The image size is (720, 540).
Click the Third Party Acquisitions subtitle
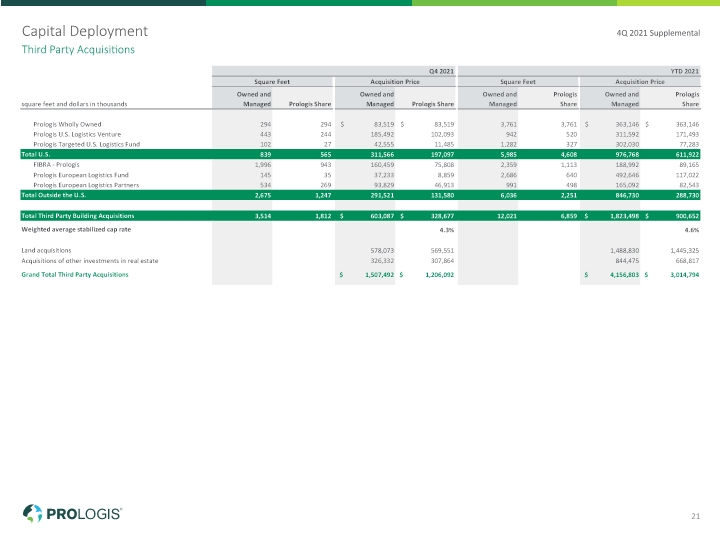click(x=78, y=50)
